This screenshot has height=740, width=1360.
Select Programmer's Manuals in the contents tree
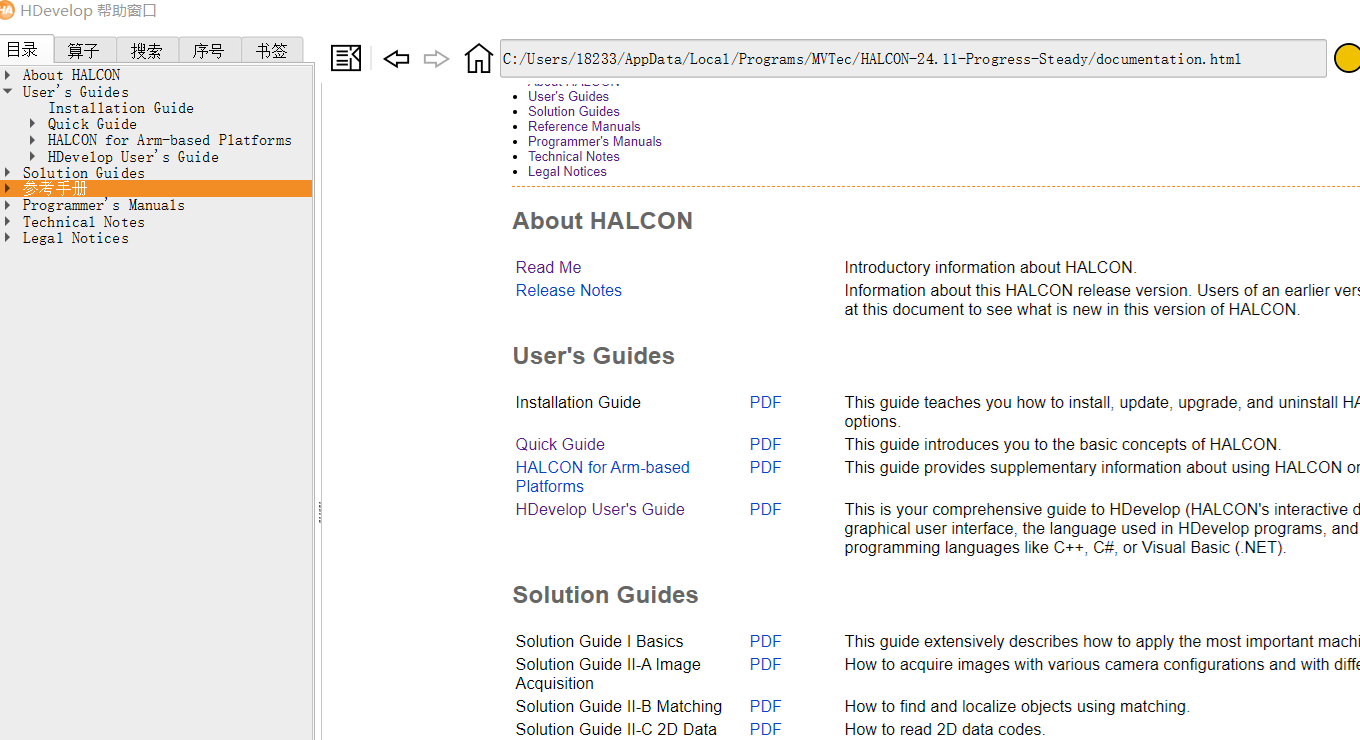pyautogui.click(x=104, y=205)
